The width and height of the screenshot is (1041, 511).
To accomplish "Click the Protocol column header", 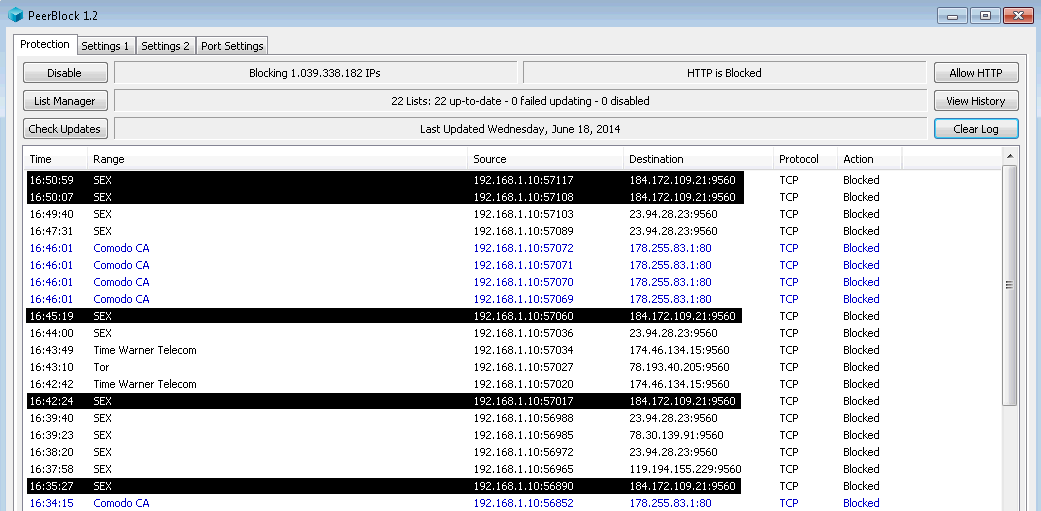I will pos(805,159).
